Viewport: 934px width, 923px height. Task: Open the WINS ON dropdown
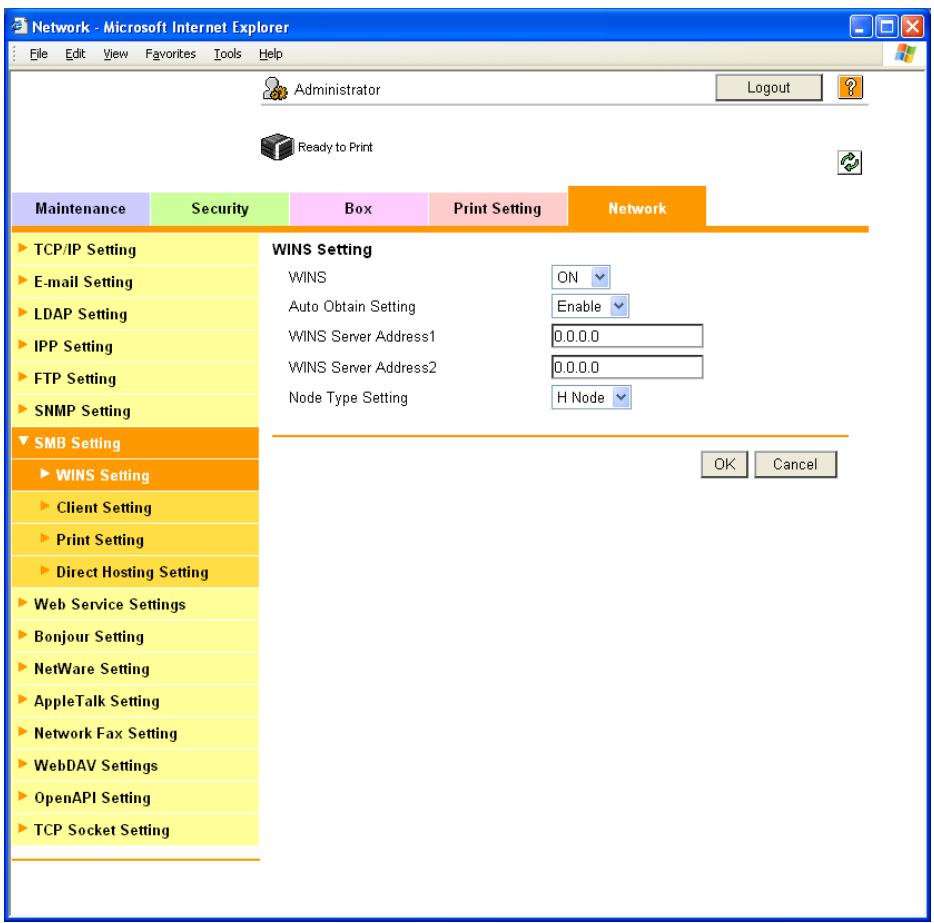tap(580, 277)
